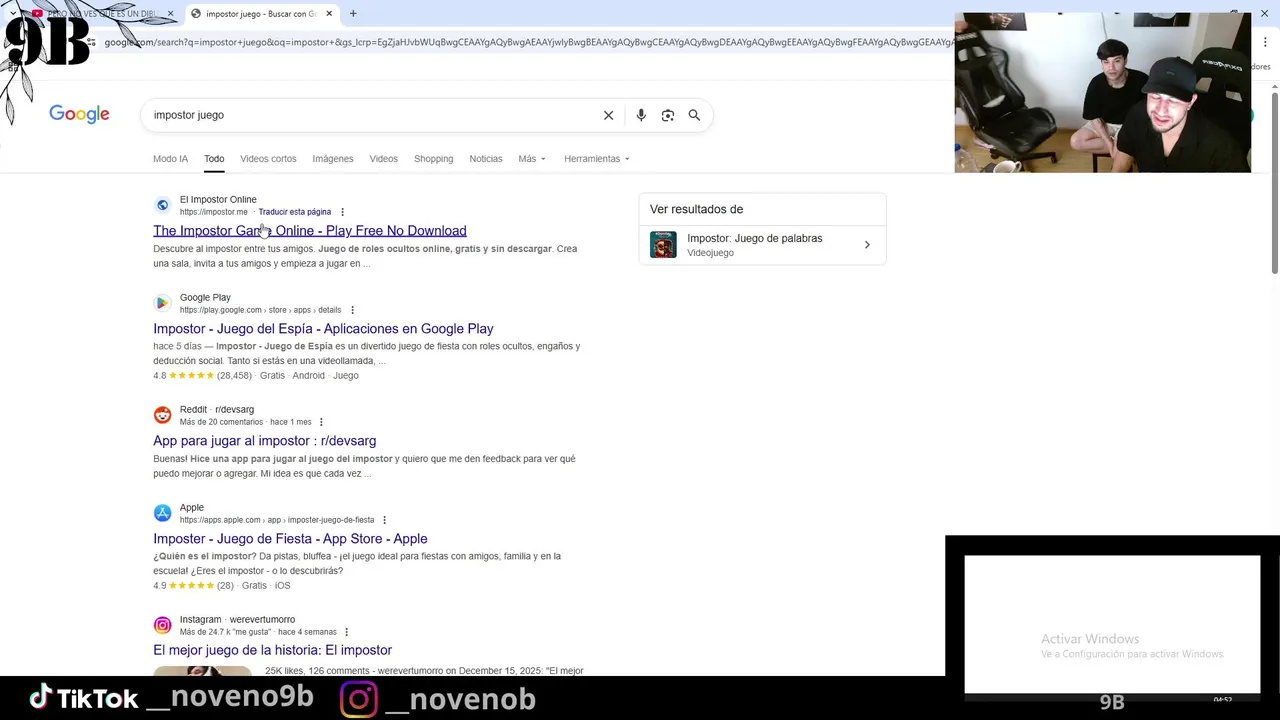Switch to Videos tab

383,159
